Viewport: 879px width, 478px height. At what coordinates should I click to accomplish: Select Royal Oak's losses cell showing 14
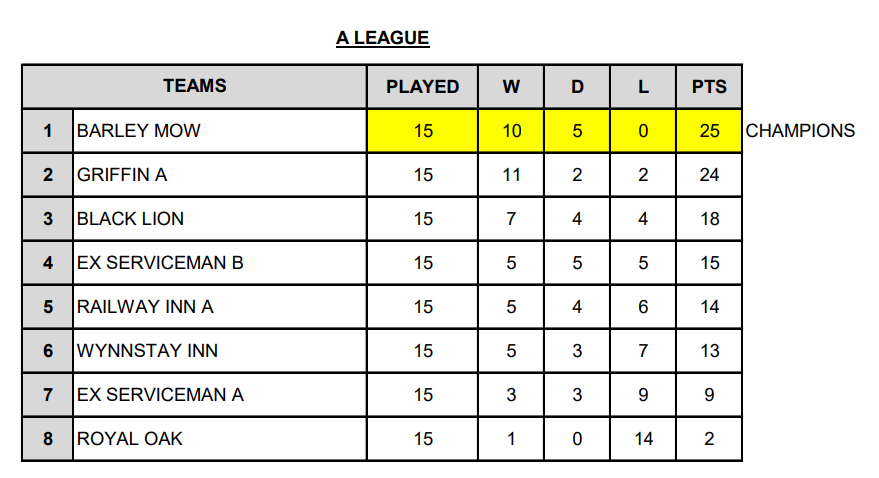643,439
